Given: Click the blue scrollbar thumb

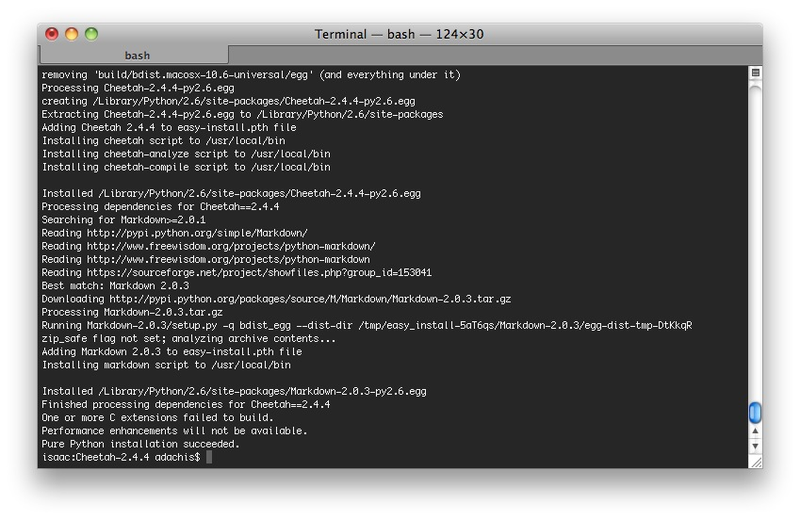Looking at the screenshot, I should point(755,412).
